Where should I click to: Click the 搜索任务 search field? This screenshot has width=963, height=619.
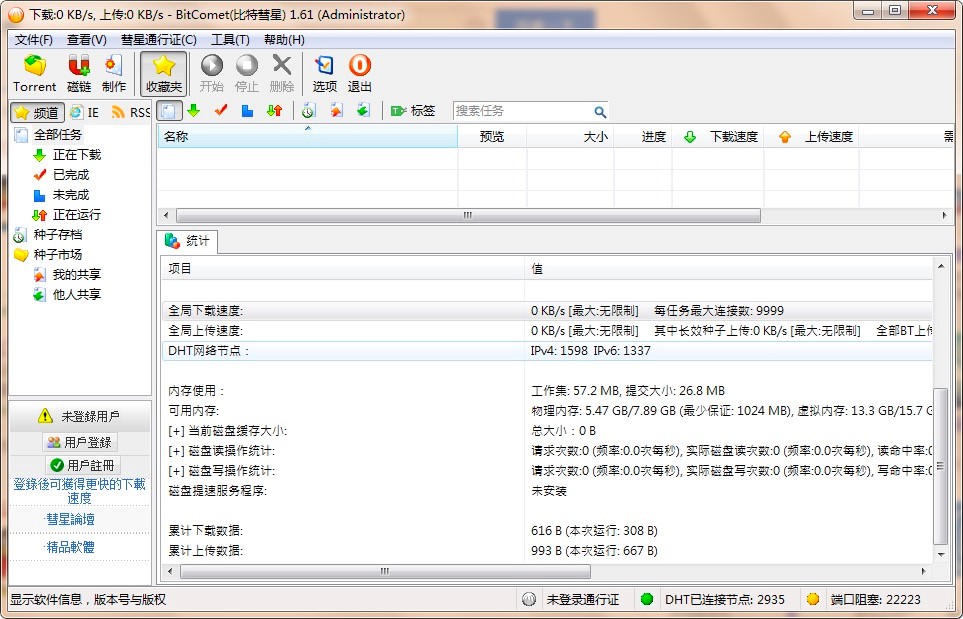pyautogui.click(x=522, y=111)
